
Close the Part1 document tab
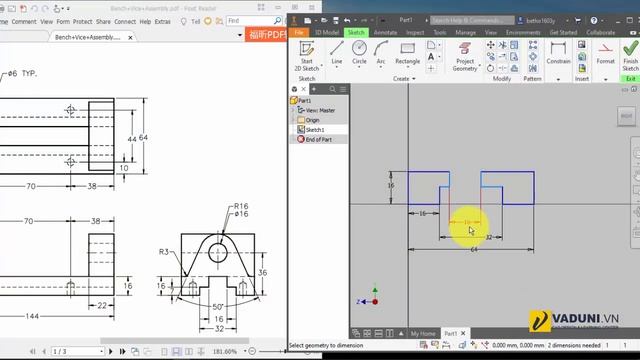click(463, 333)
